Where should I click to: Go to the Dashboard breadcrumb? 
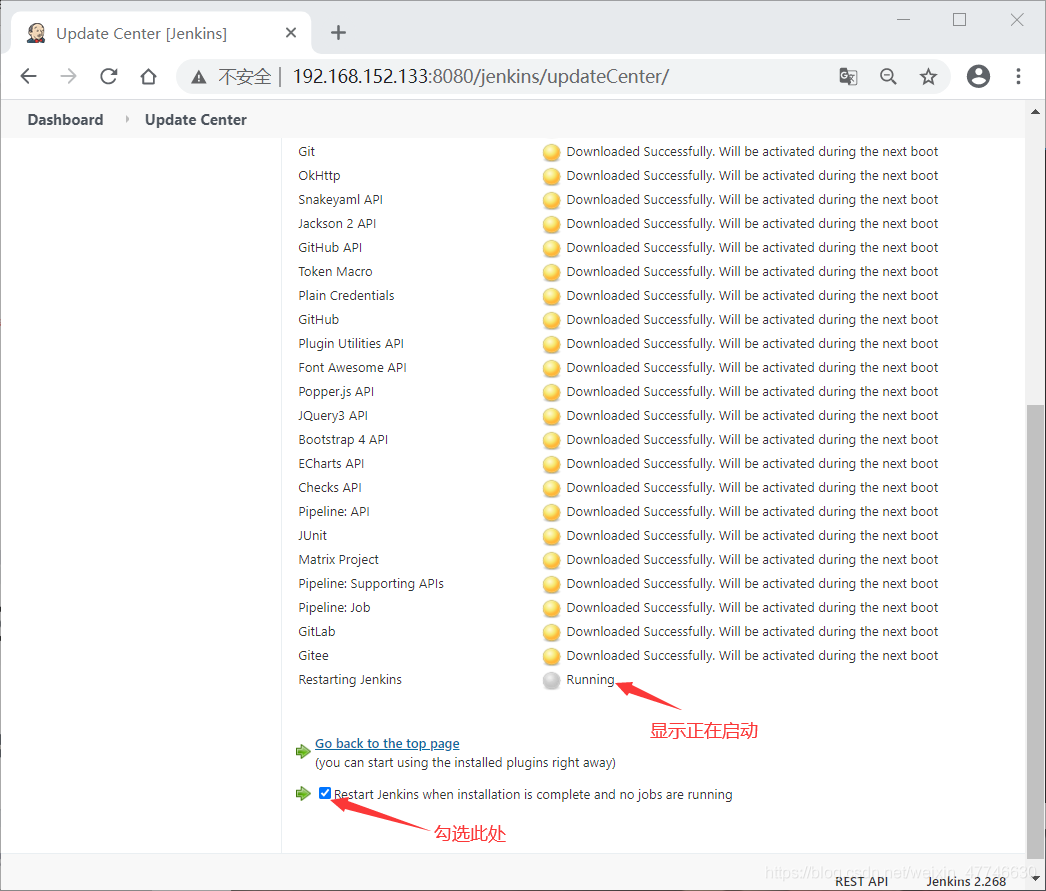pyautogui.click(x=65, y=119)
